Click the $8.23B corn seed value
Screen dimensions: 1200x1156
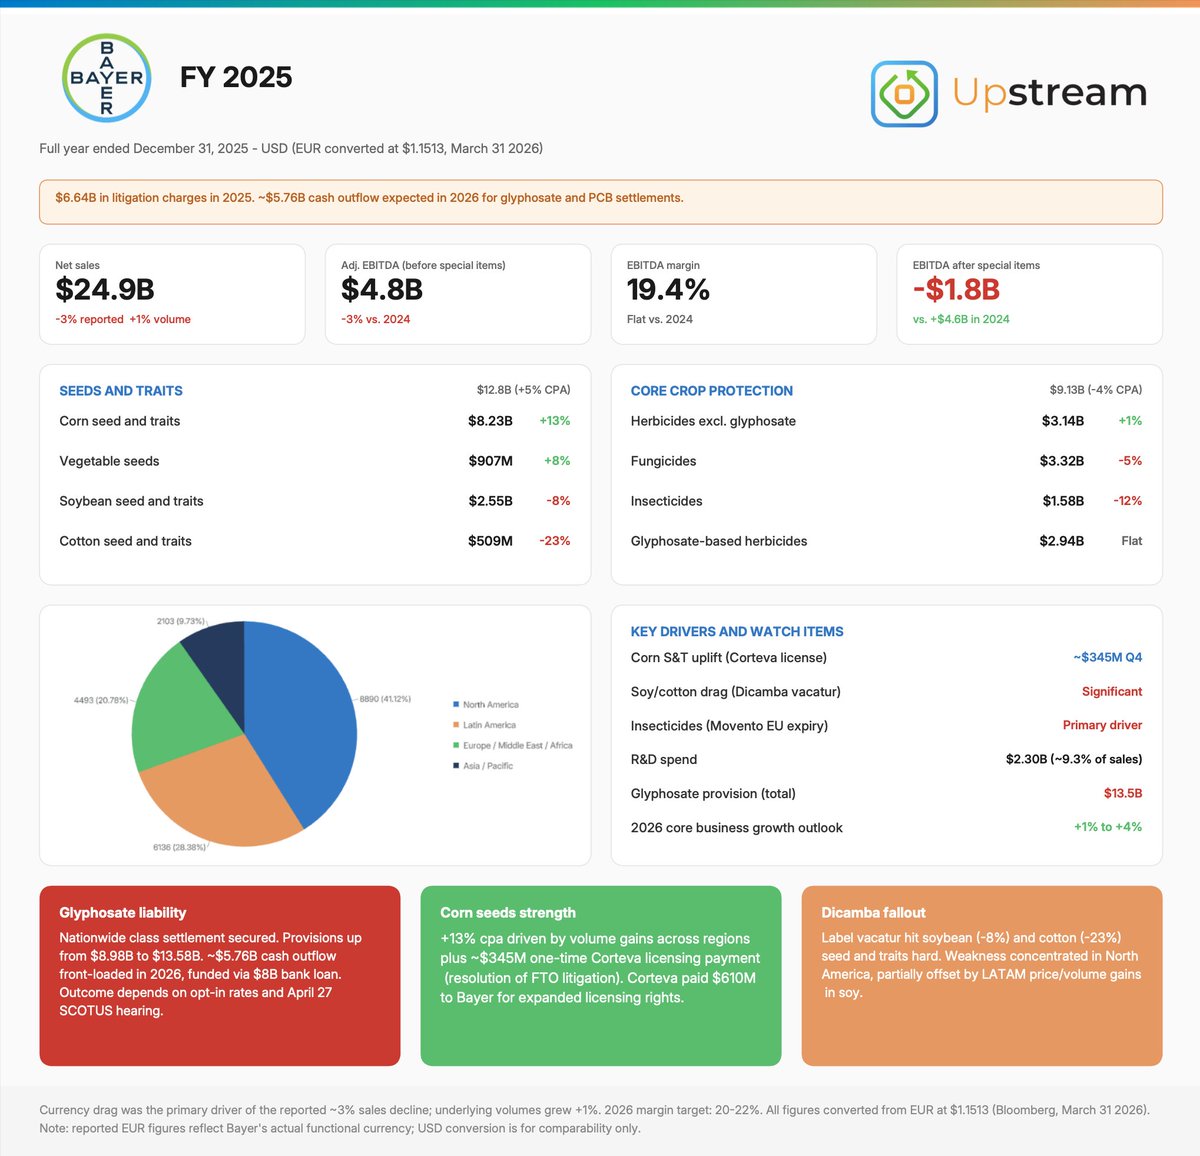point(490,421)
